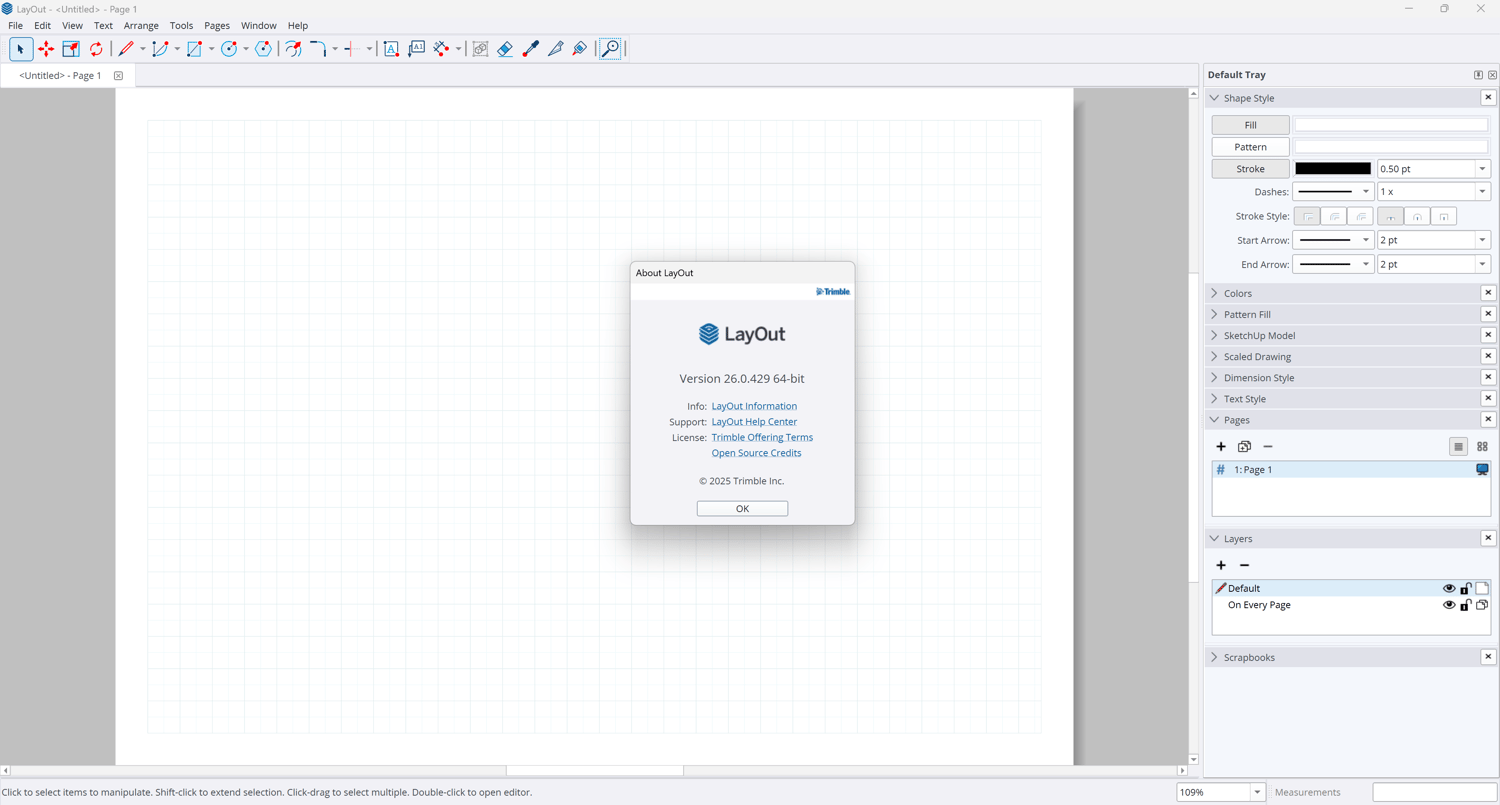Open the stroke width 0.50 pt dropdown

click(x=1483, y=169)
